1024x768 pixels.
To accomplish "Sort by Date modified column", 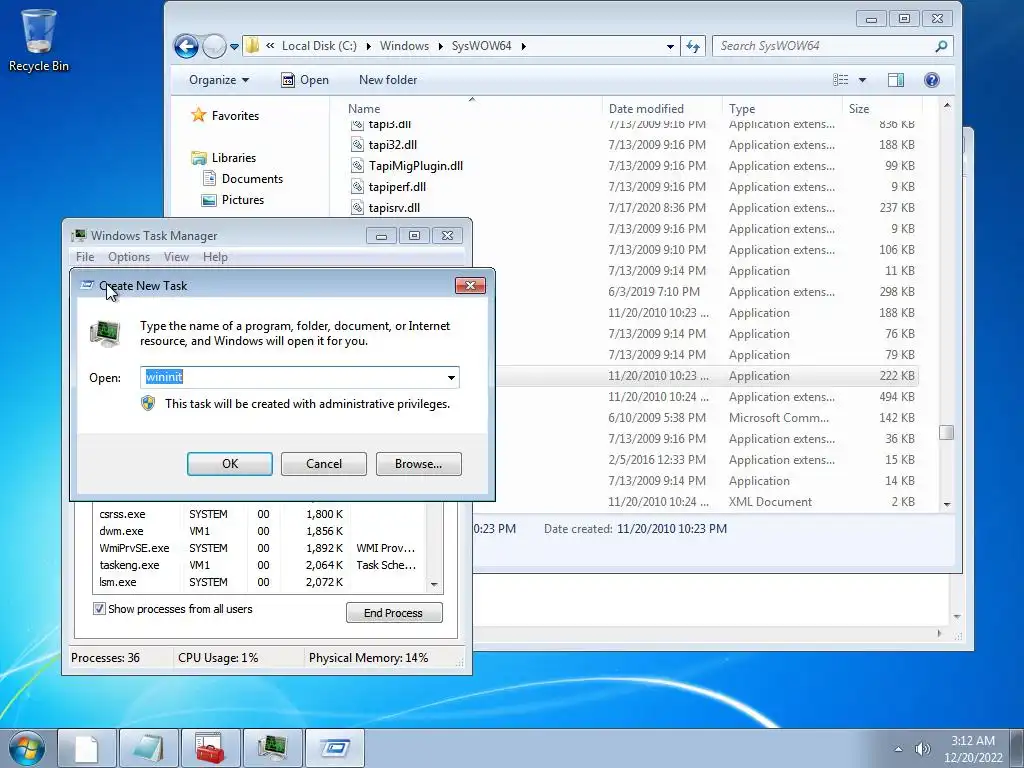I will [662, 108].
